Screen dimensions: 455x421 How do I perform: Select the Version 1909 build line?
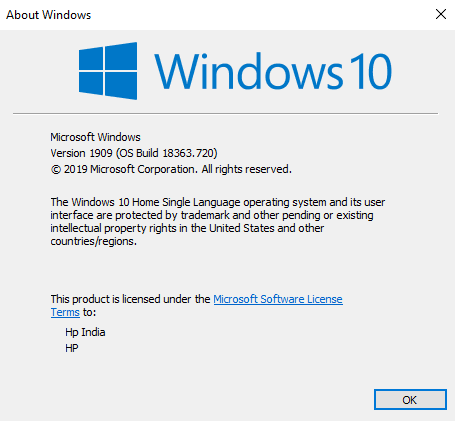coord(134,153)
